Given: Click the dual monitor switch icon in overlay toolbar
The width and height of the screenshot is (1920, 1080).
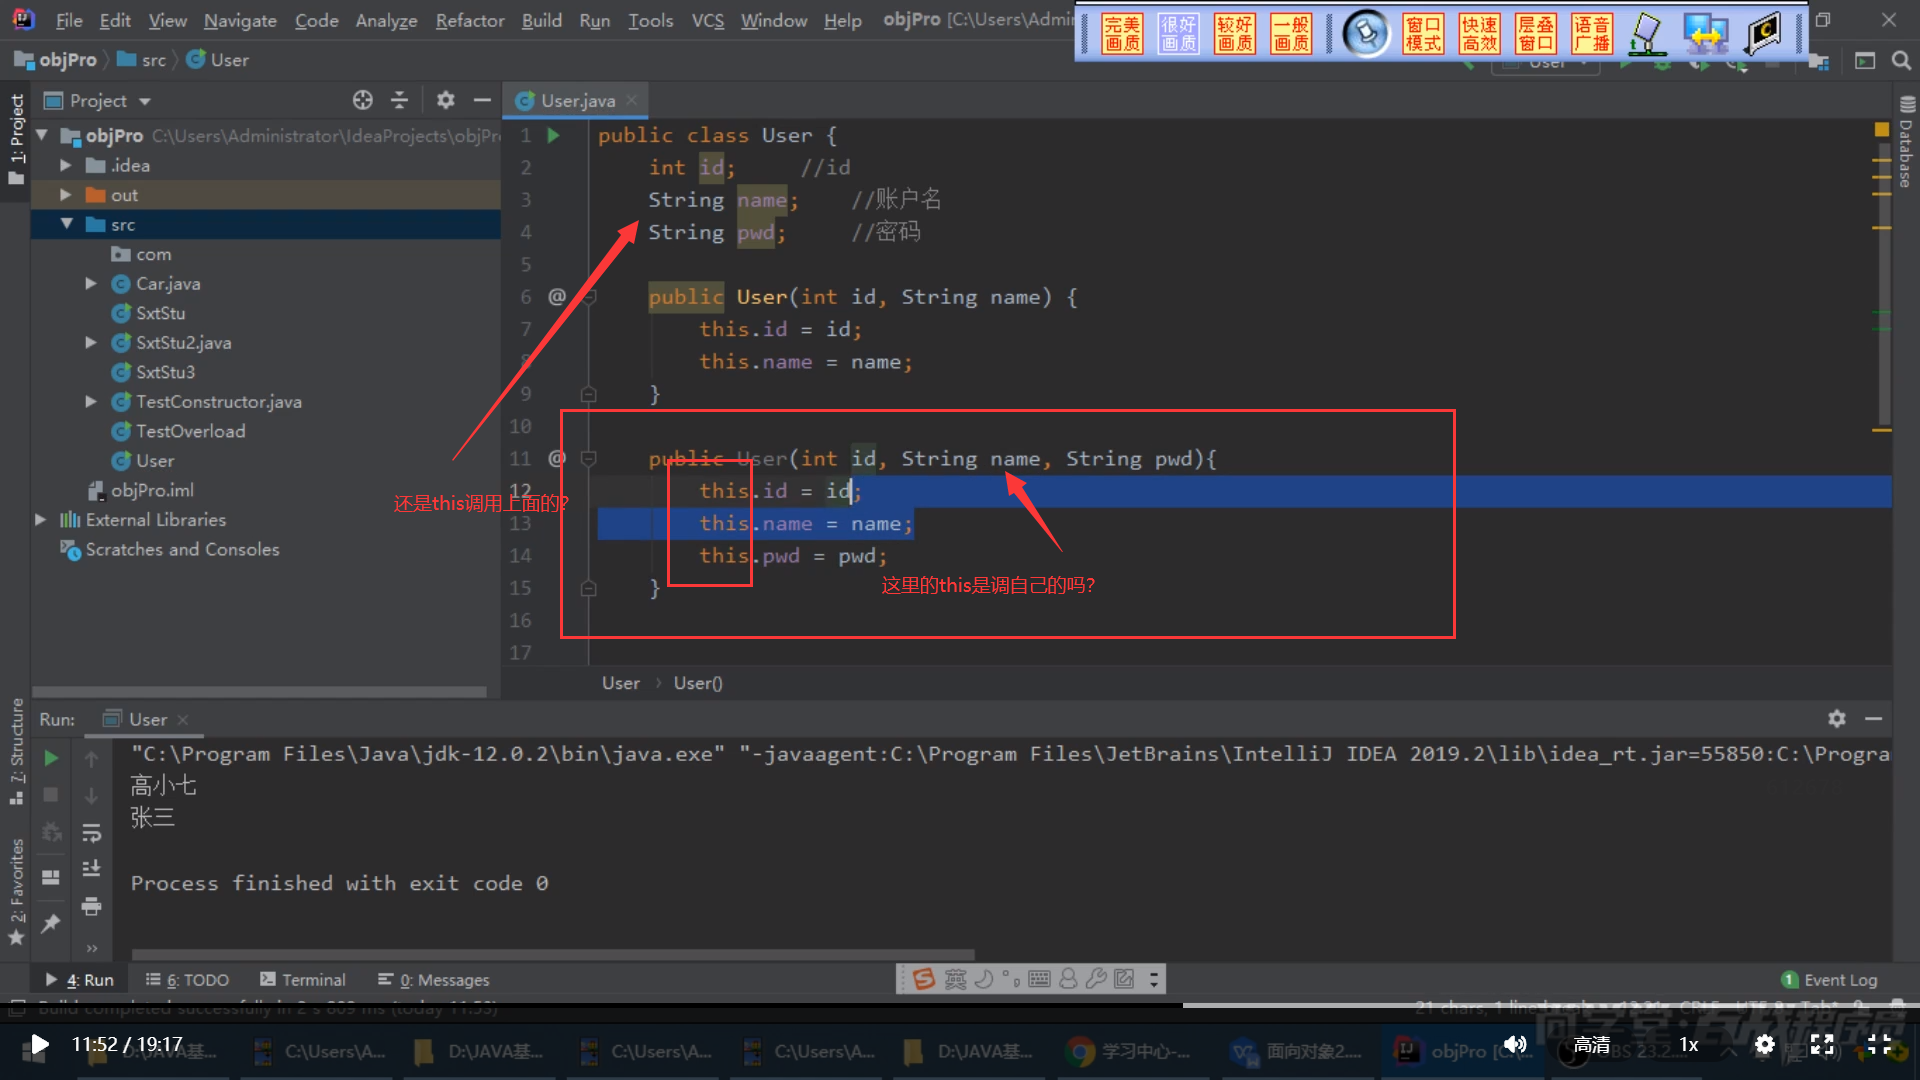Looking at the screenshot, I should click(1705, 34).
